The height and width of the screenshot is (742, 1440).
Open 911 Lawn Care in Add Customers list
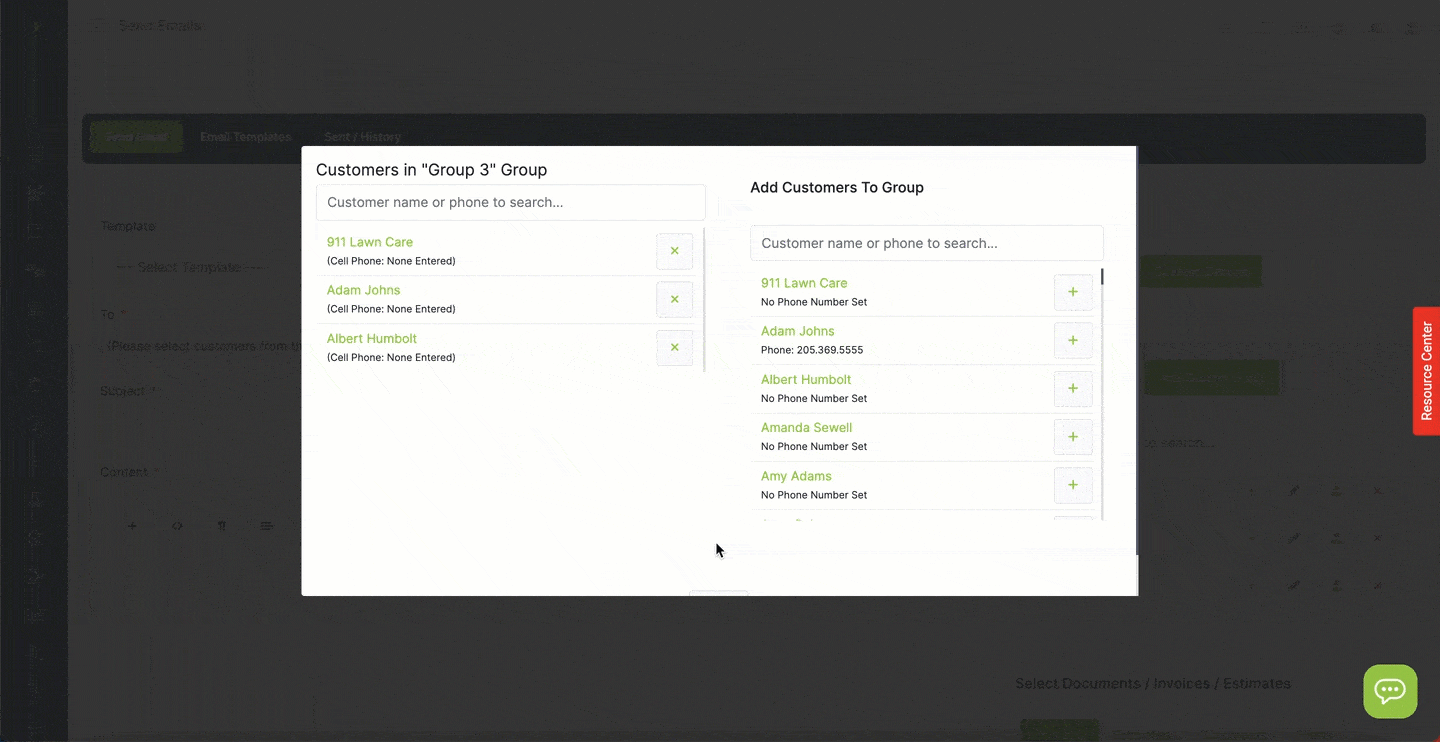pos(804,283)
